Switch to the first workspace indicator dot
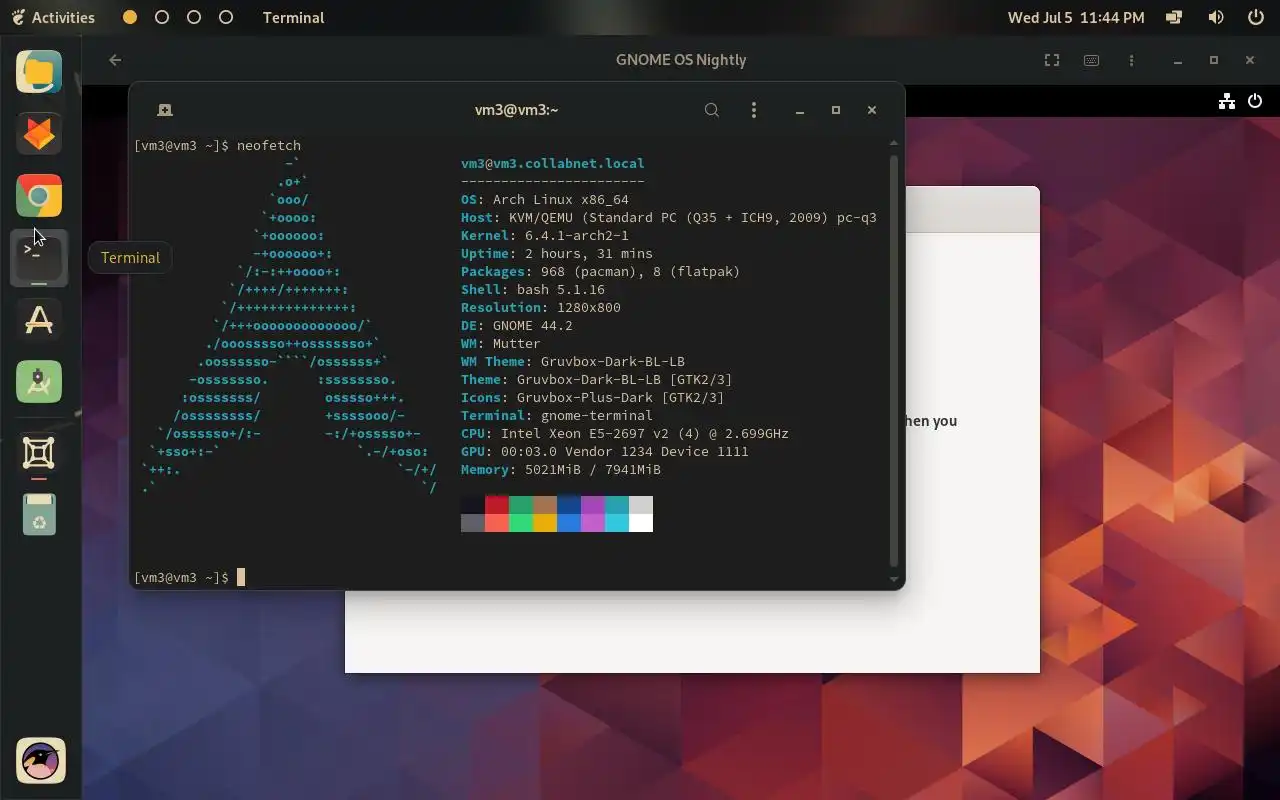 point(130,17)
